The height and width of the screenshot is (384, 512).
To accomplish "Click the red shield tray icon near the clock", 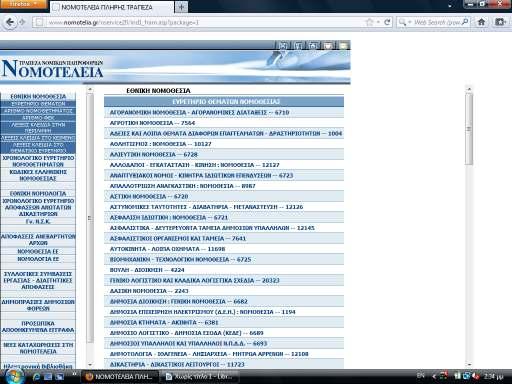I will tap(443, 376).
